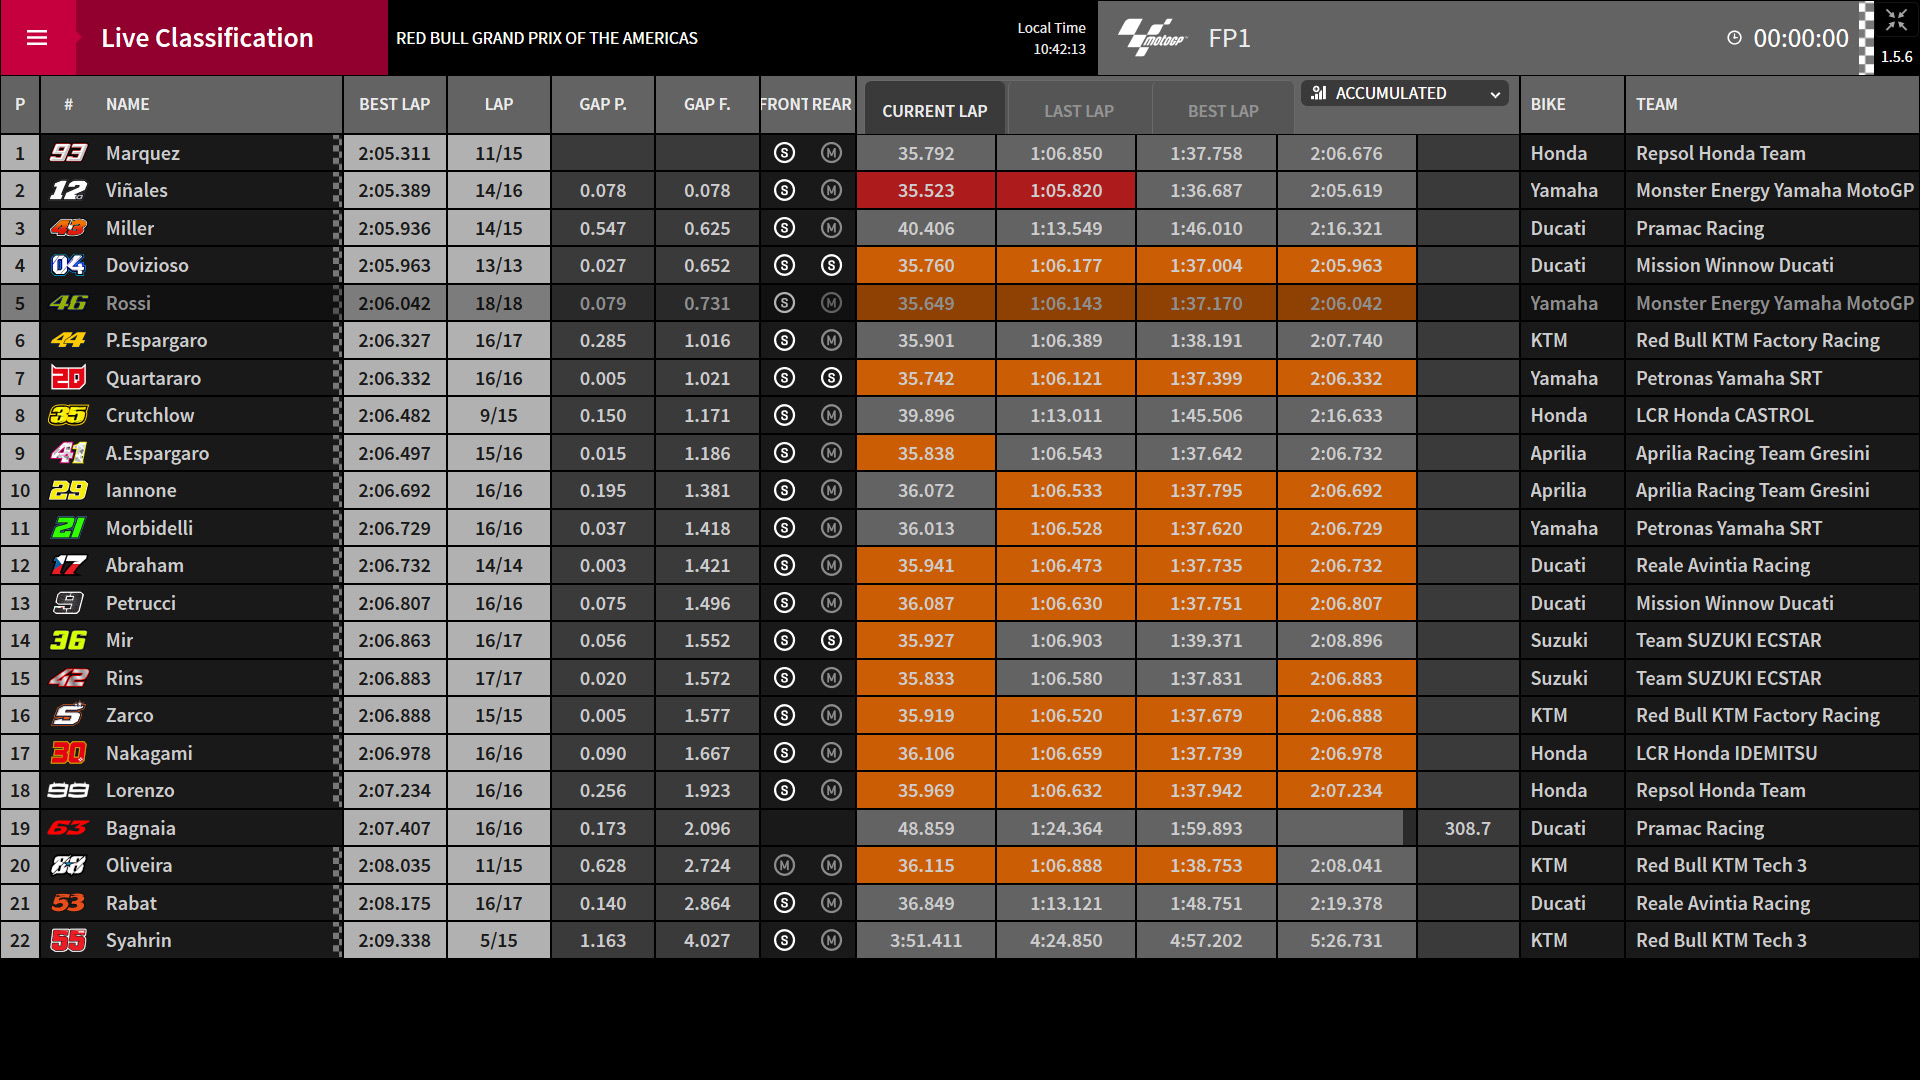Click the Live Classification title
The image size is (1920, 1080).
(x=207, y=38)
